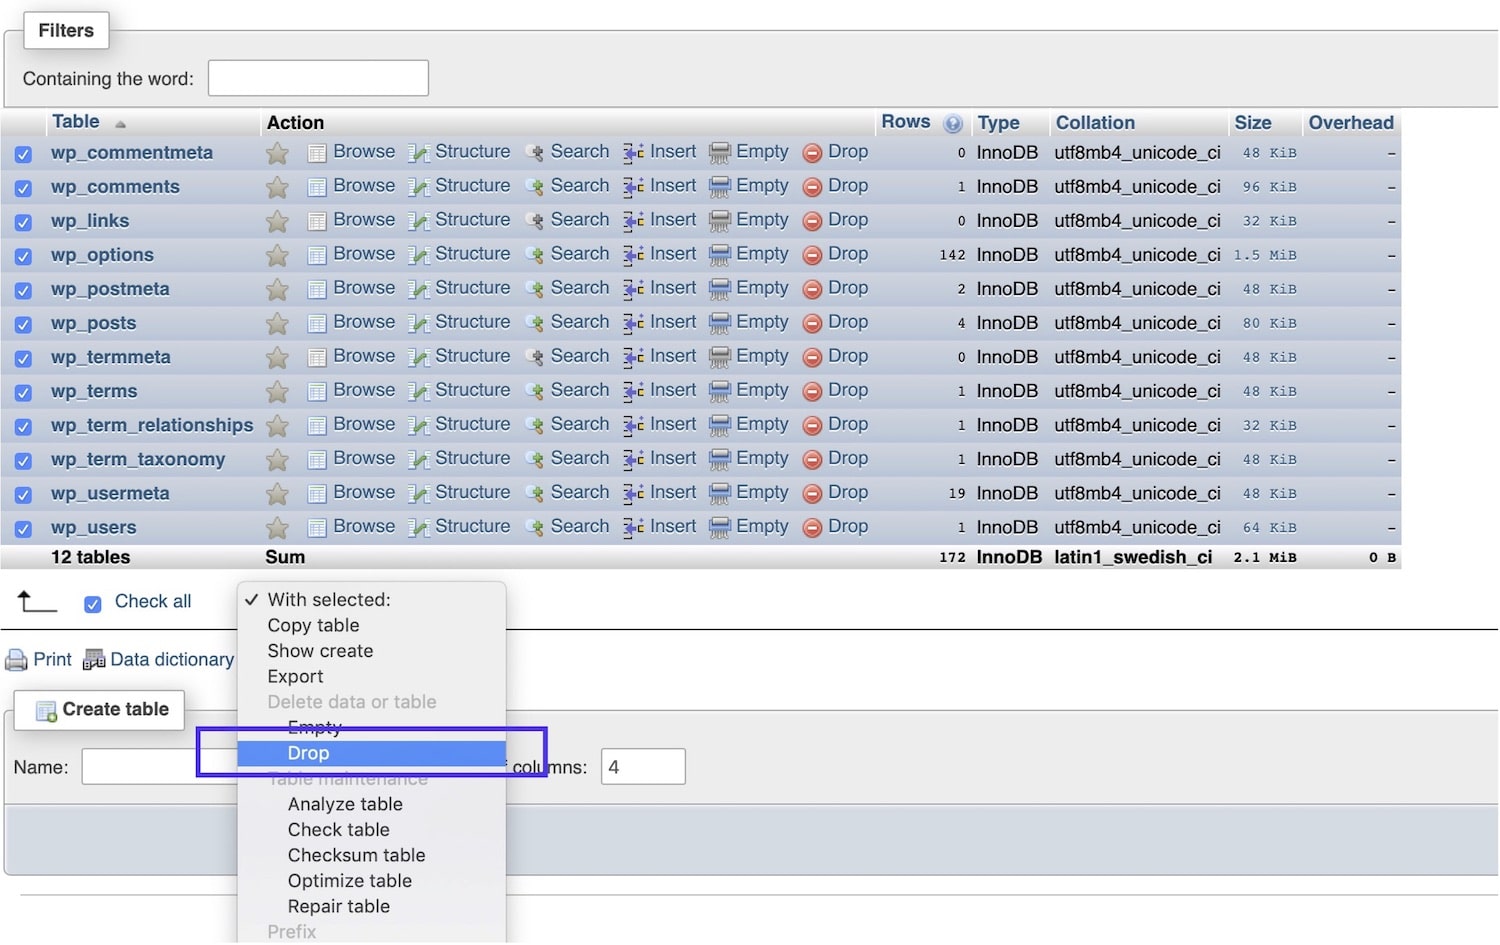Select Optimize table in the open menu
Image resolution: width=1500 pixels, height=945 pixels.
click(x=349, y=881)
